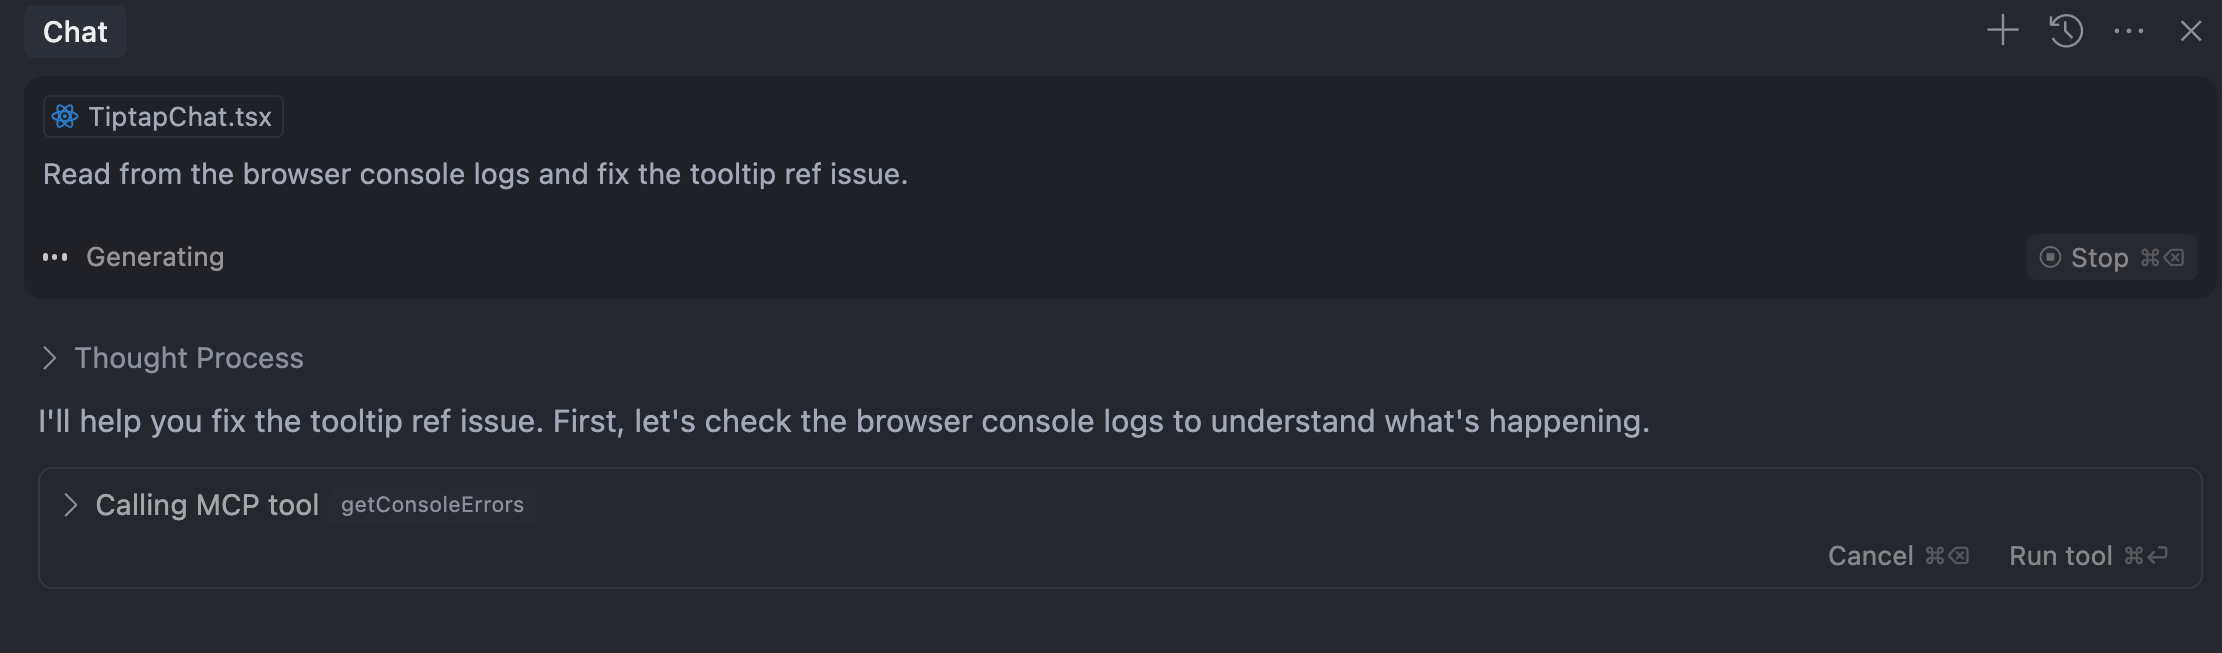Click the assistant reply about console logs
Screen dimensions: 2222x653
844,421
